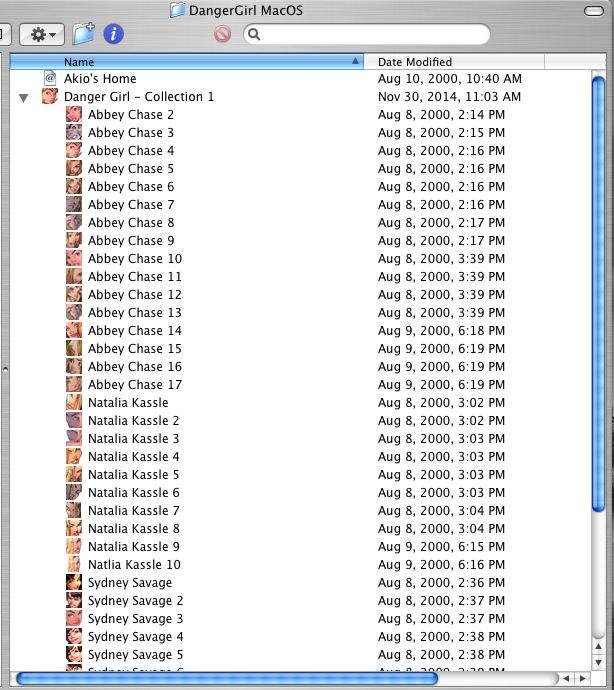Select the file name Sydney Savage 4
Image resolution: width=614 pixels, height=690 pixels.
point(135,637)
